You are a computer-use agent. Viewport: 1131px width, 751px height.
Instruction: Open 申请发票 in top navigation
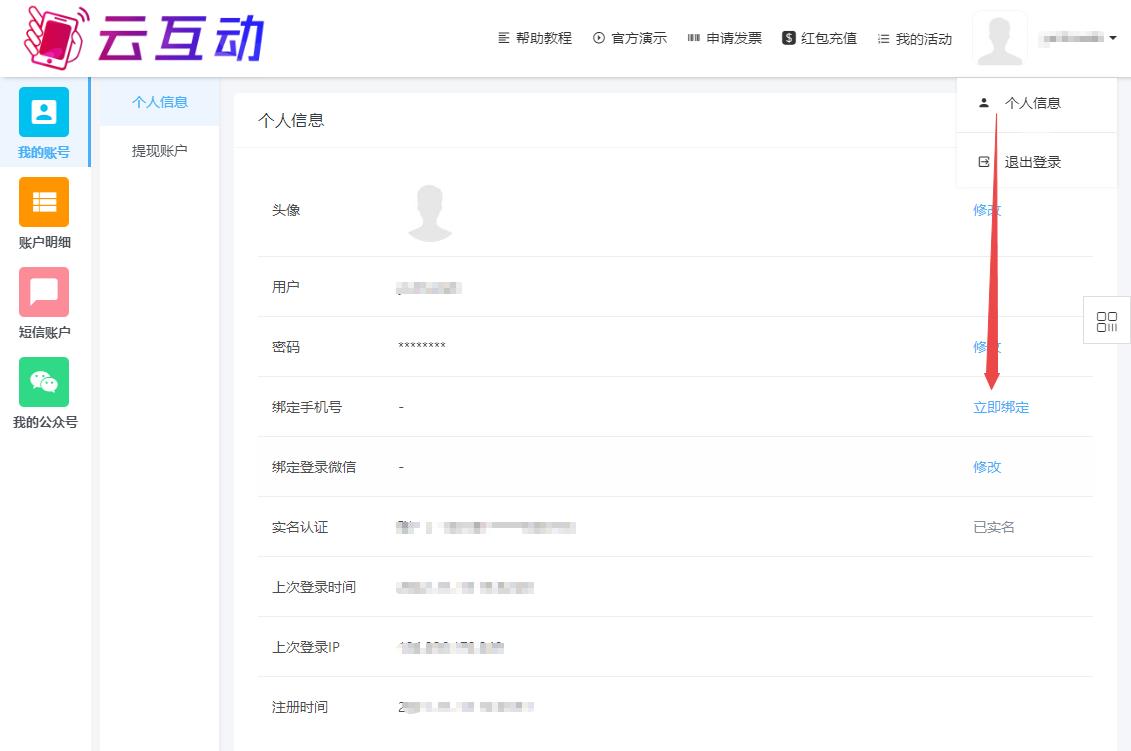click(x=725, y=38)
